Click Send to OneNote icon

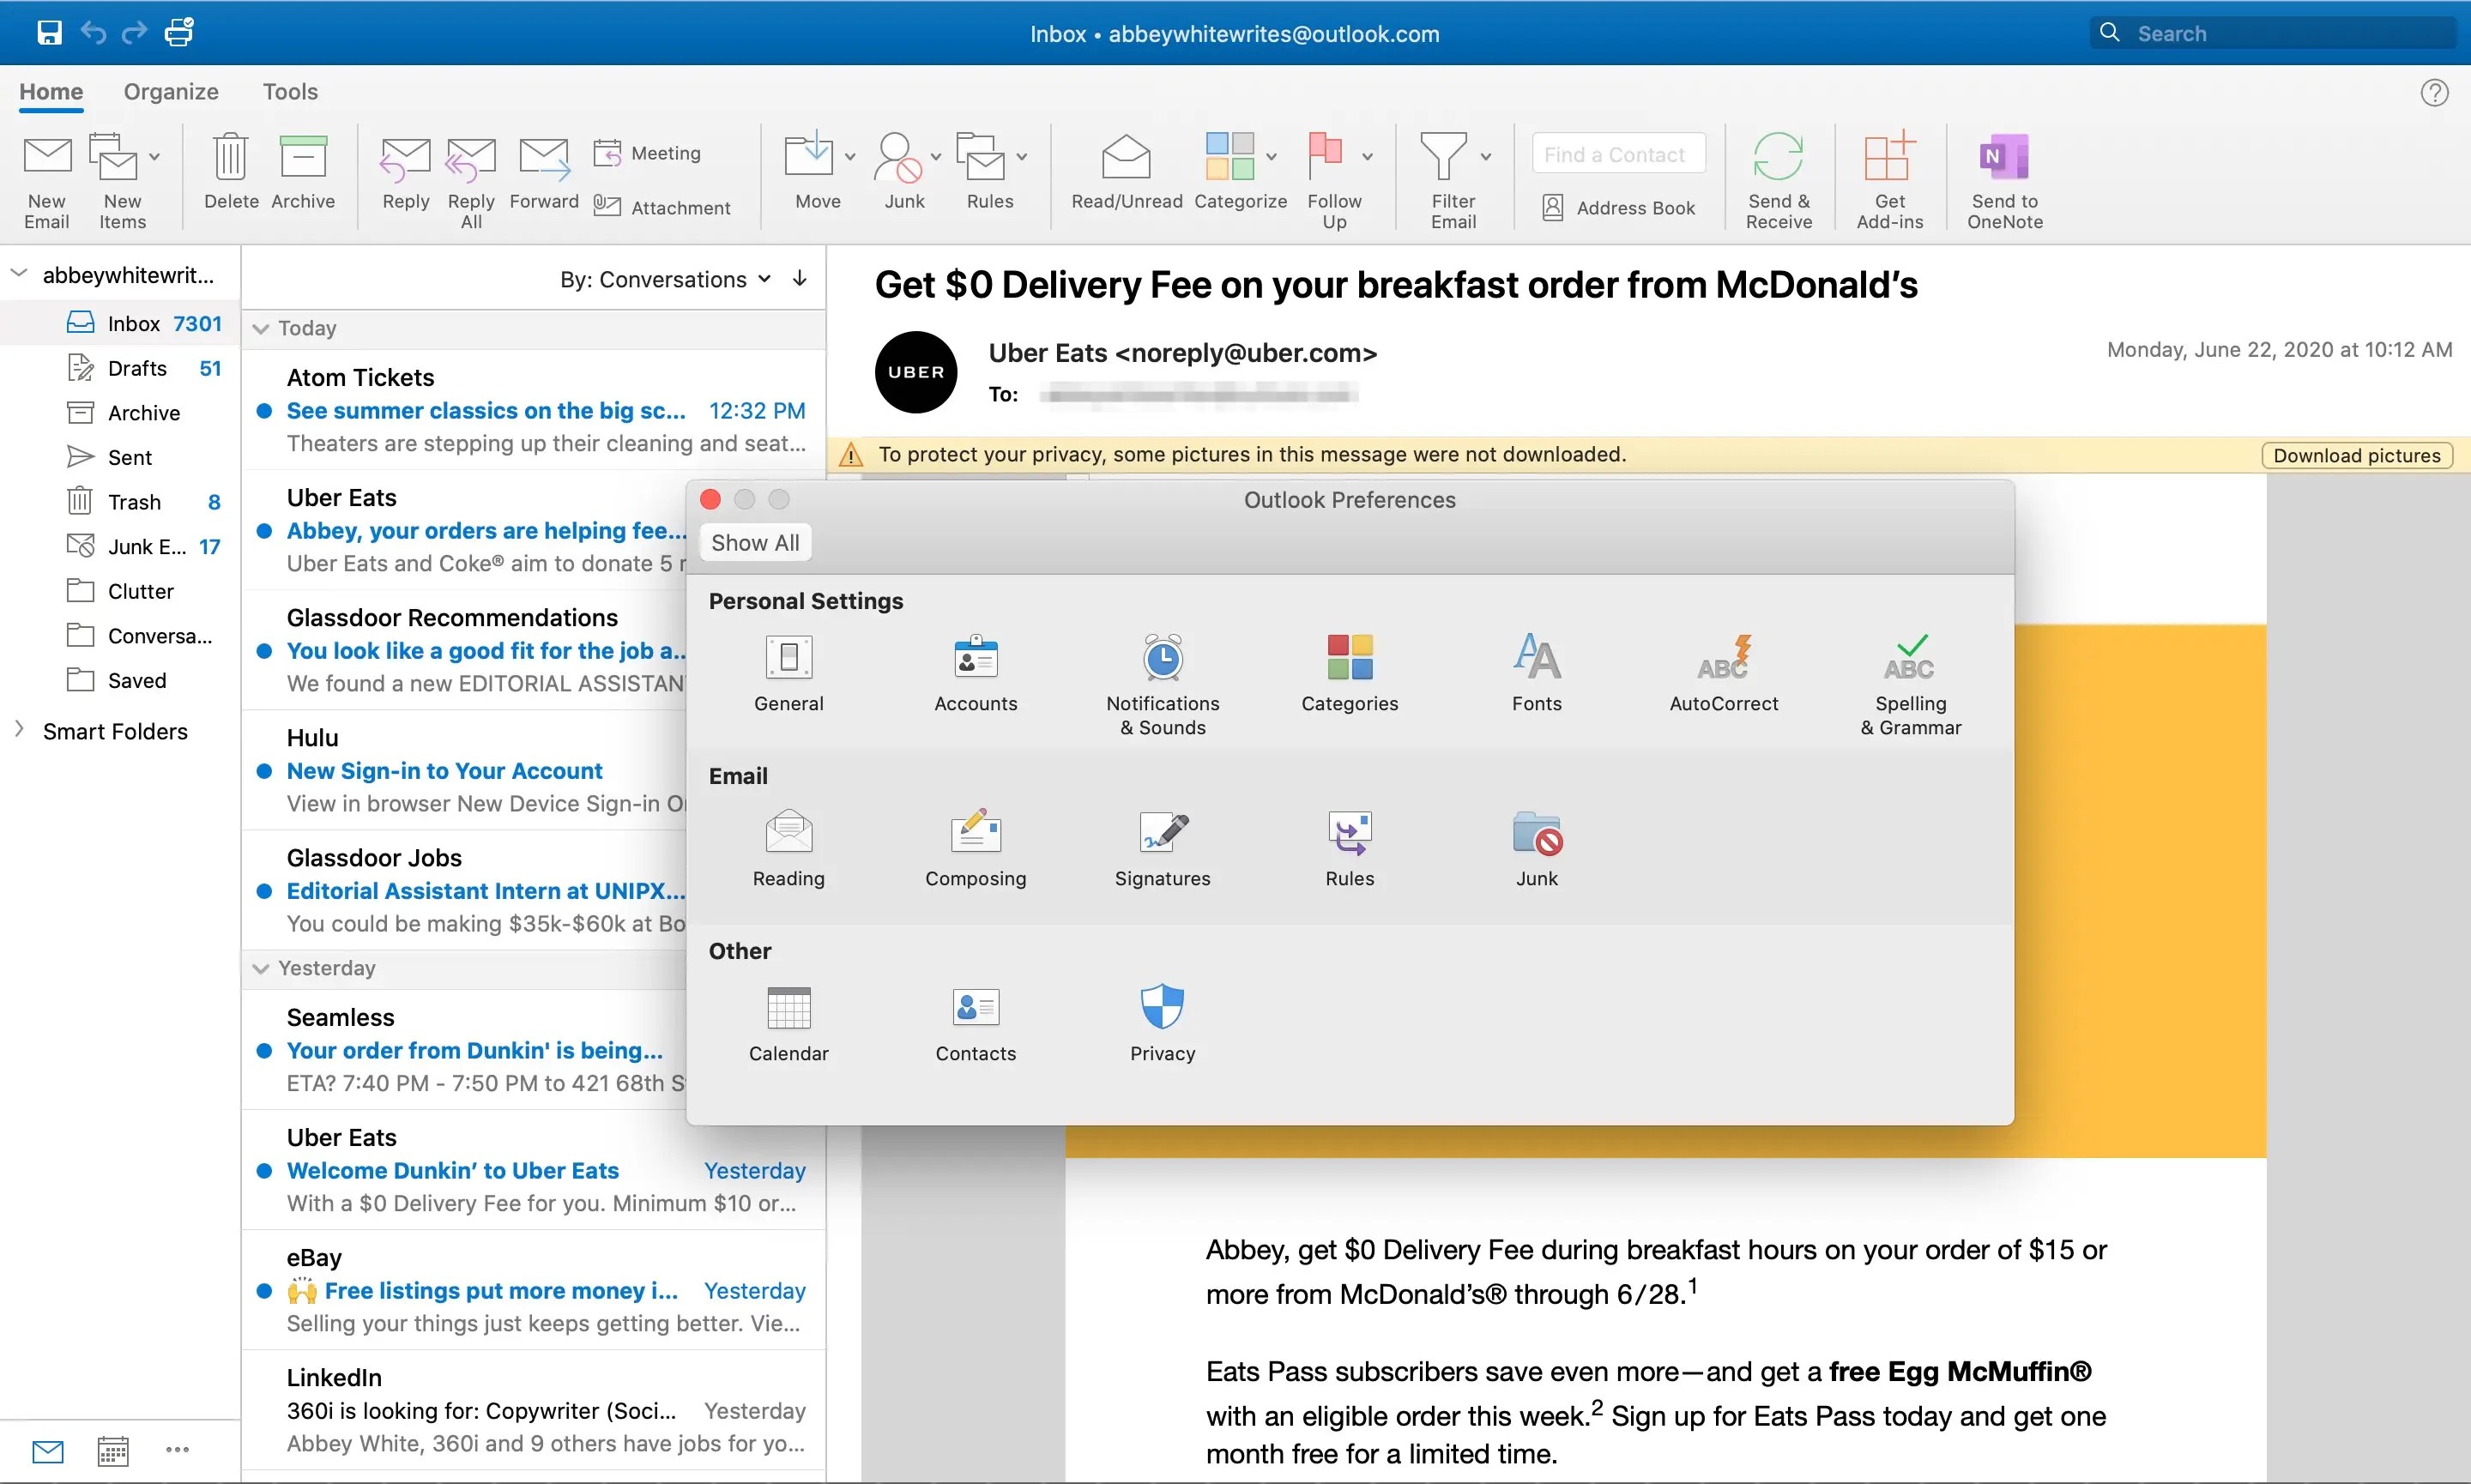click(2004, 158)
